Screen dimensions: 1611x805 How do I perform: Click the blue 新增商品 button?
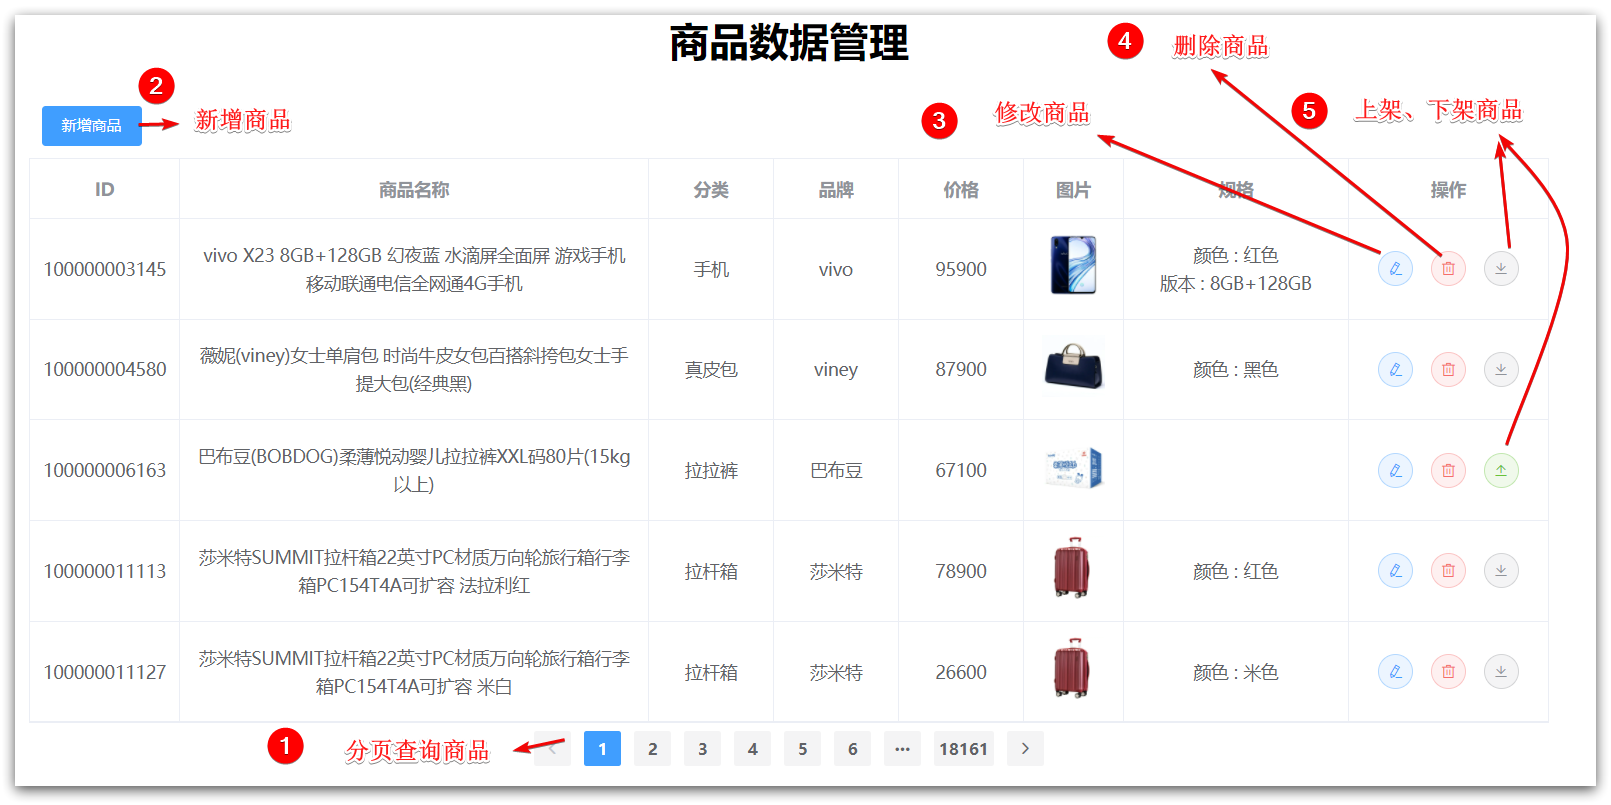(91, 126)
